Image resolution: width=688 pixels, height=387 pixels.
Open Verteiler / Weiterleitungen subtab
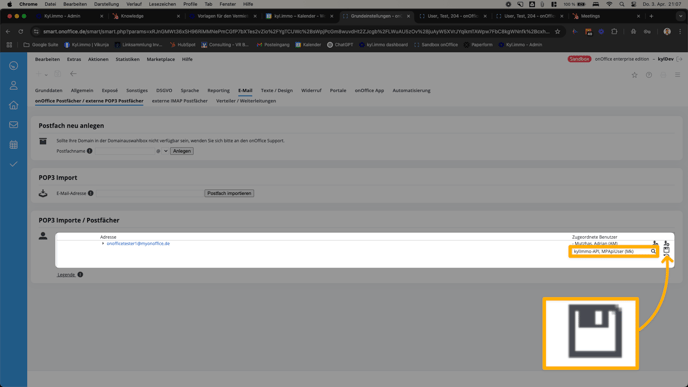246,101
